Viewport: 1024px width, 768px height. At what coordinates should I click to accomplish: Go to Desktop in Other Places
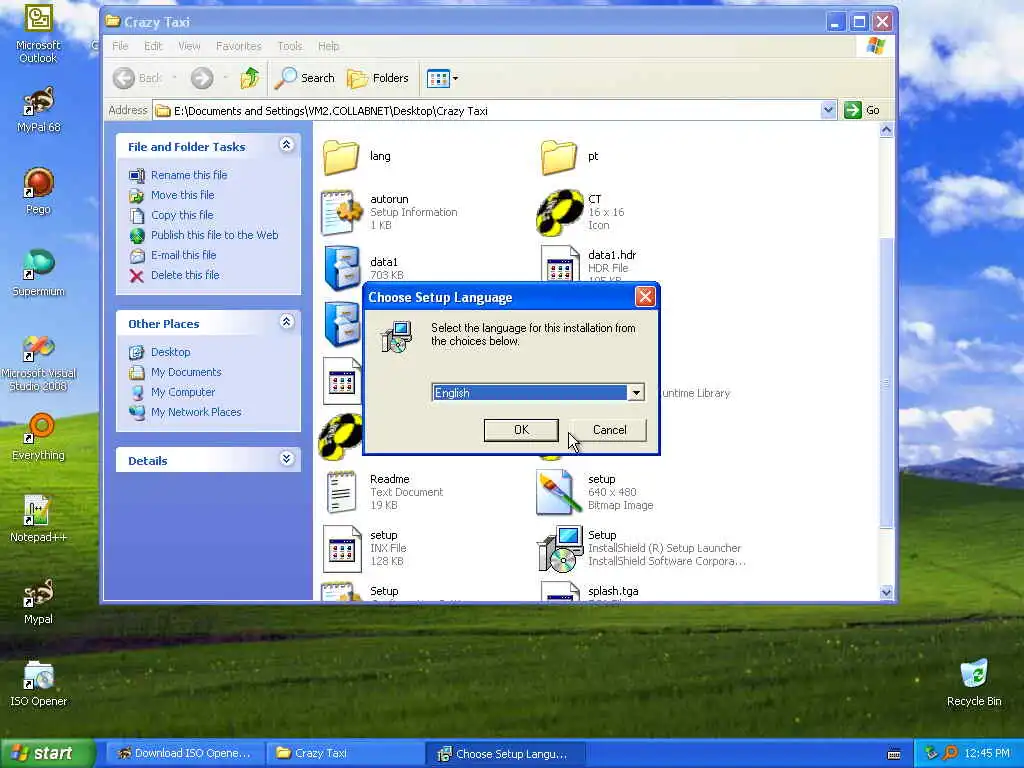(x=170, y=352)
